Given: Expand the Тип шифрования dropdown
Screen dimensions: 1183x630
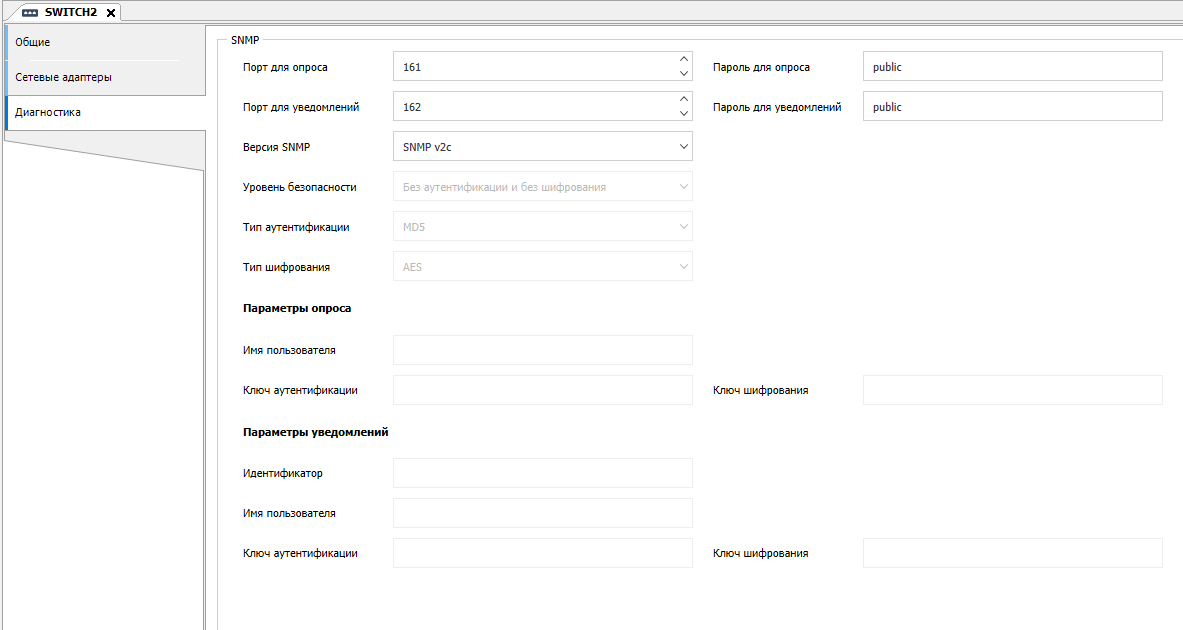Looking at the screenshot, I should pyautogui.click(x=684, y=267).
